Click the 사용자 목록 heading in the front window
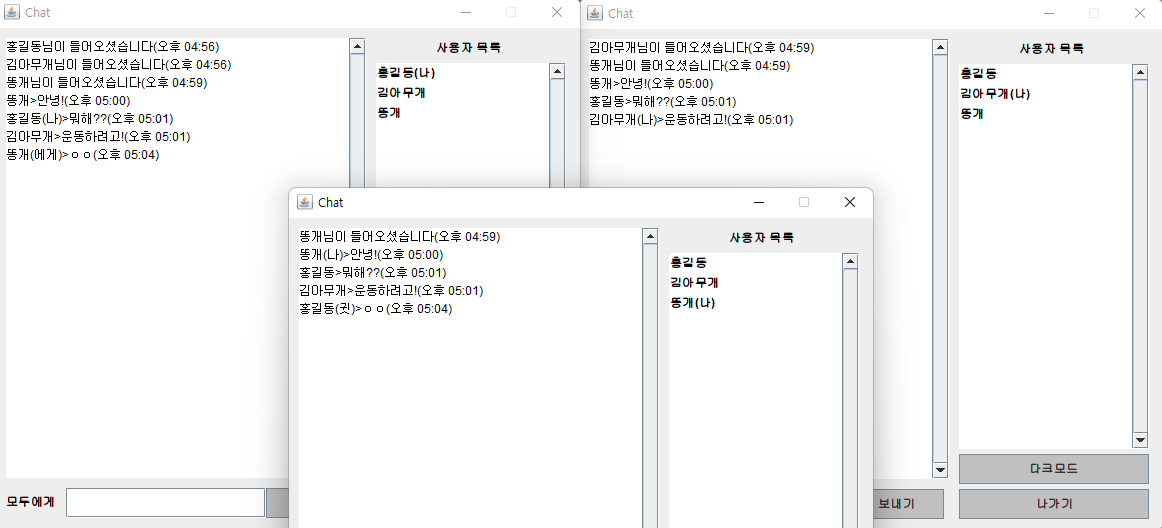This screenshot has width=1162, height=528. point(762,238)
